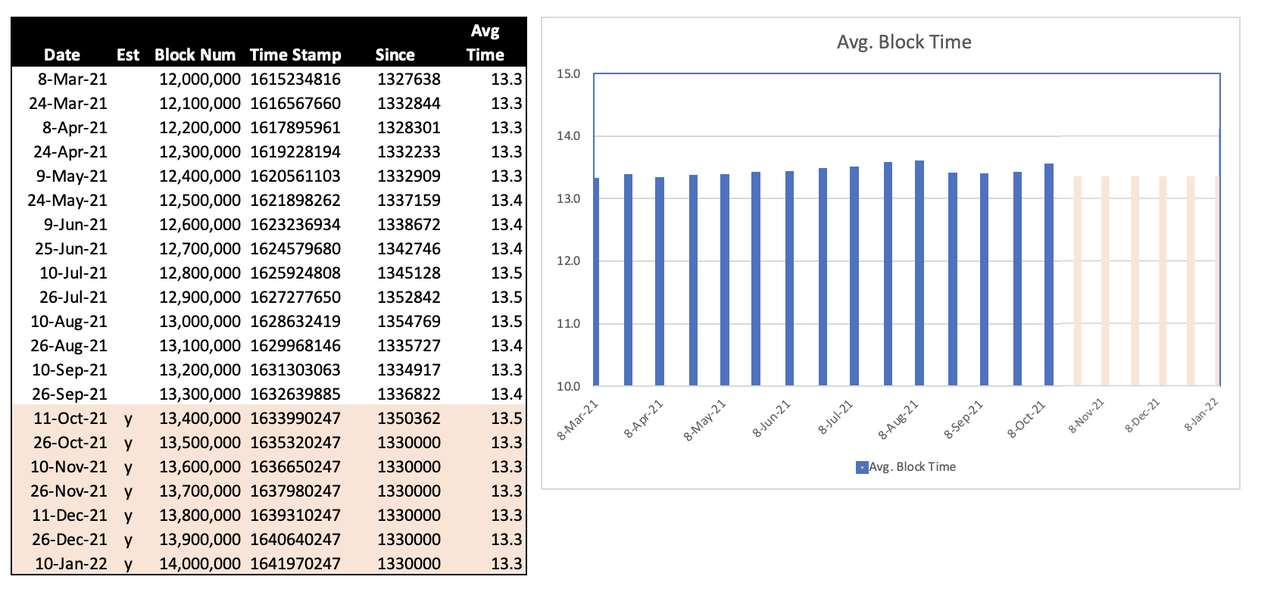The image size is (1280, 589).
Task: Click the first blue bar in the chart
Action: click(597, 282)
